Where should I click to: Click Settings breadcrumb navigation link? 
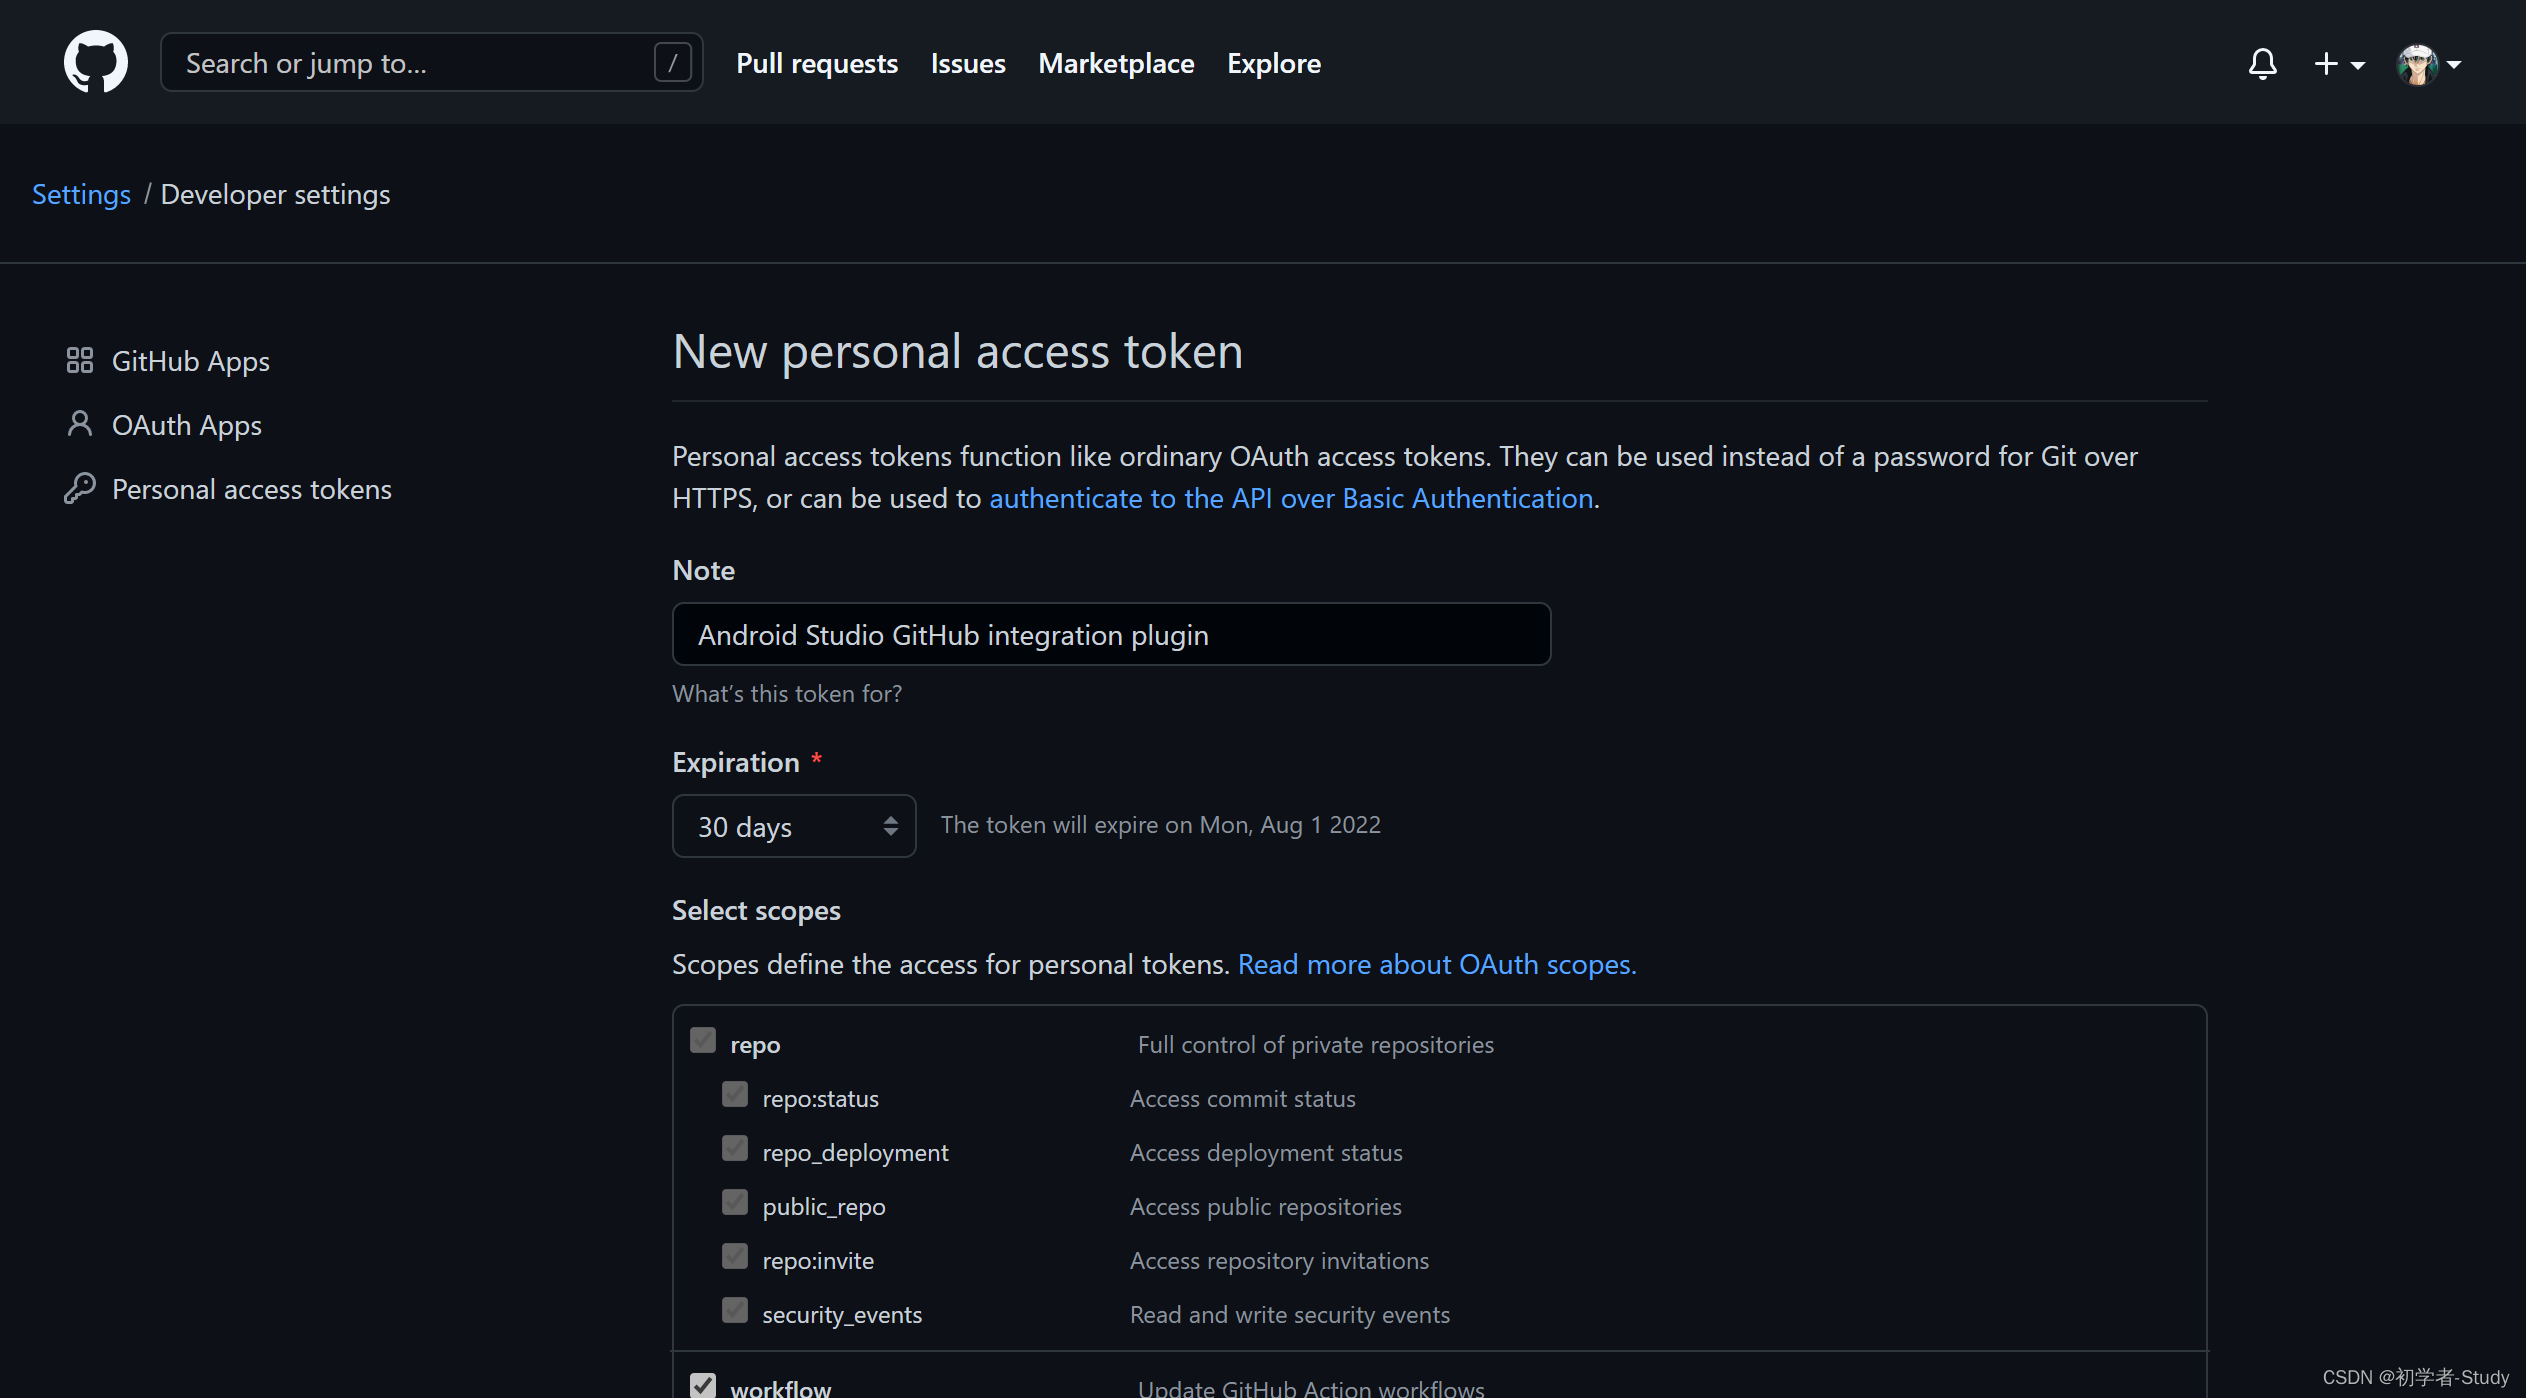pyautogui.click(x=81, y=193)
